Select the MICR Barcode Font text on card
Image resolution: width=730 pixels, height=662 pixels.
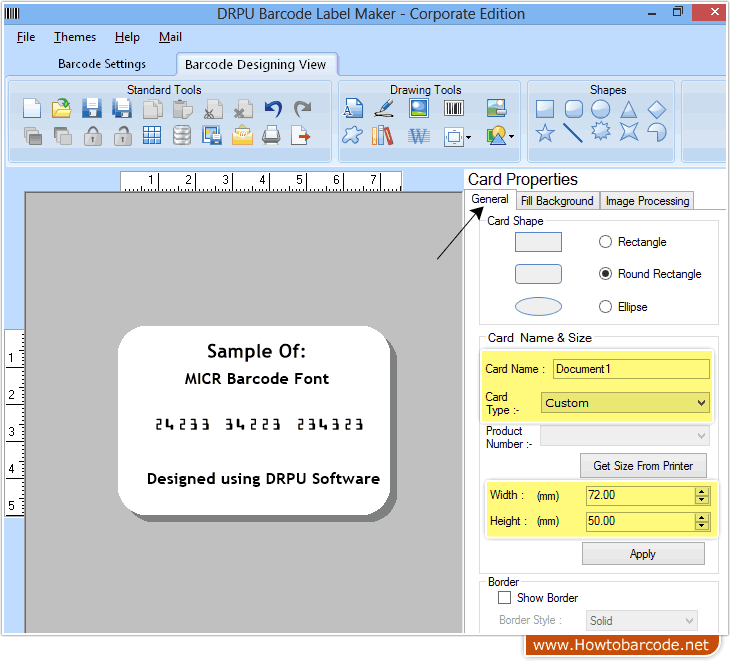(257, 378)
